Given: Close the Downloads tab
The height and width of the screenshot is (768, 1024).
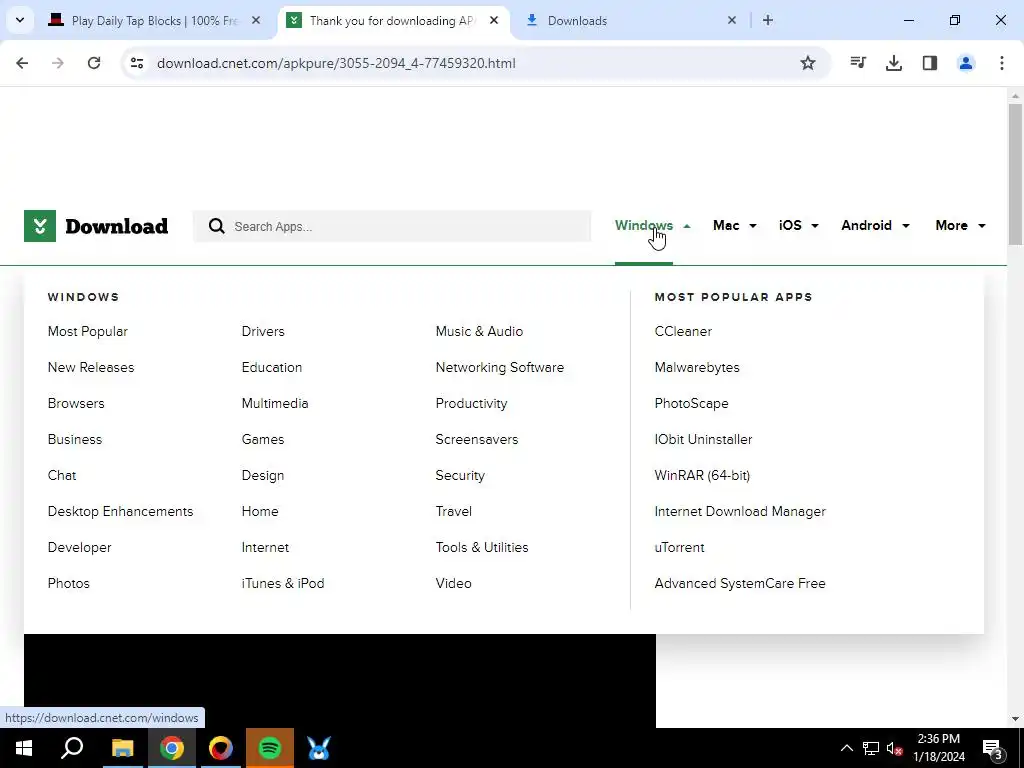Looking at the screenshot, I should (732, 20).
